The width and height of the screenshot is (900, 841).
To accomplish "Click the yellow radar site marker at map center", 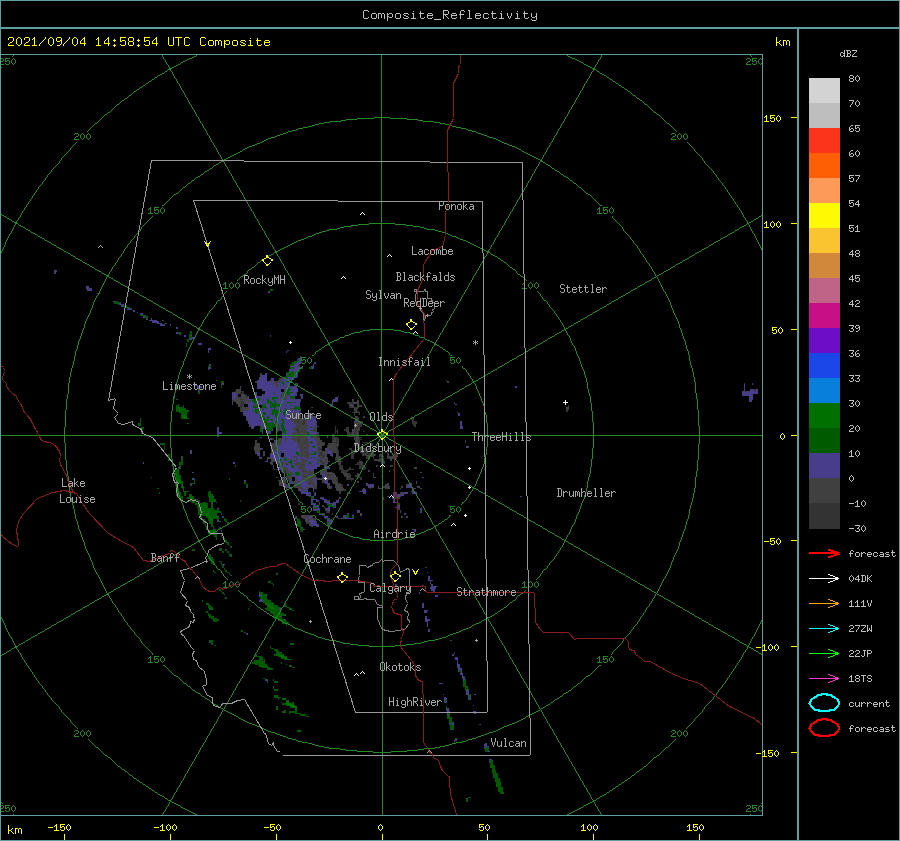I will pyautogui.click(x=382, y=435).
